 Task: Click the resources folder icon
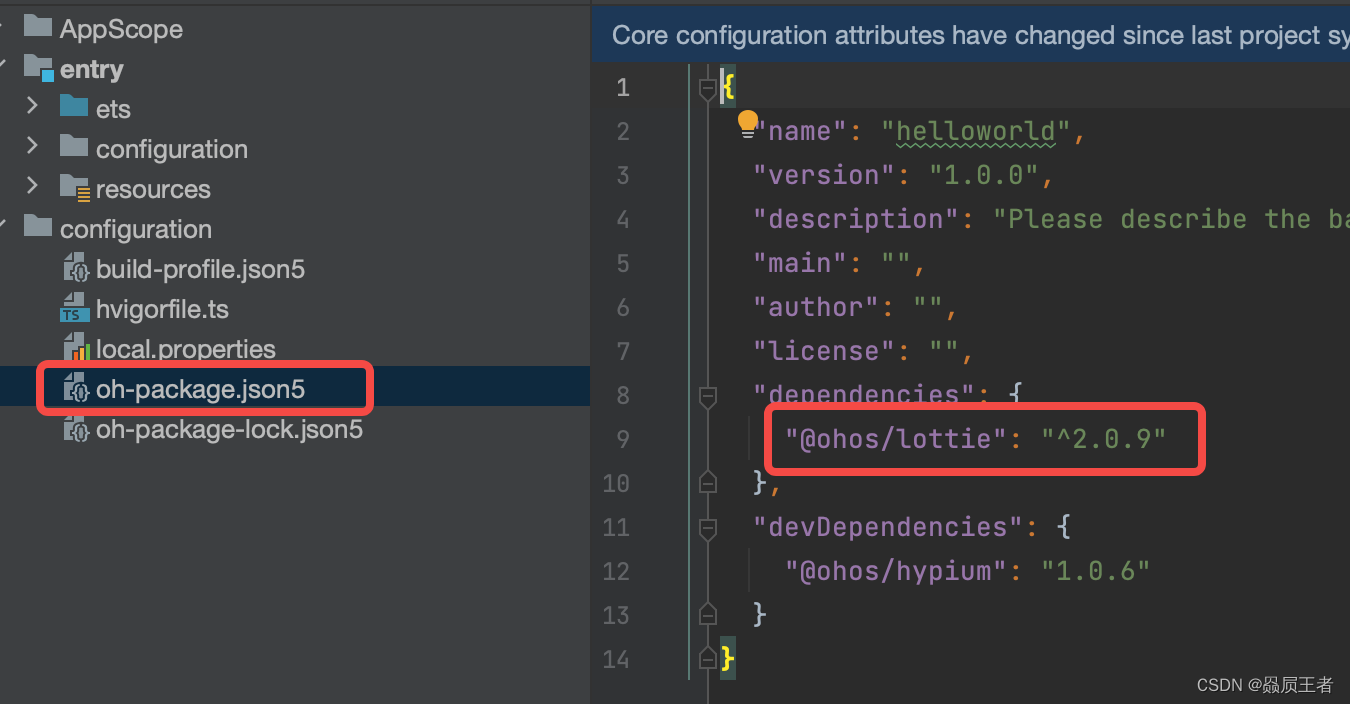[x=75, y=187]
